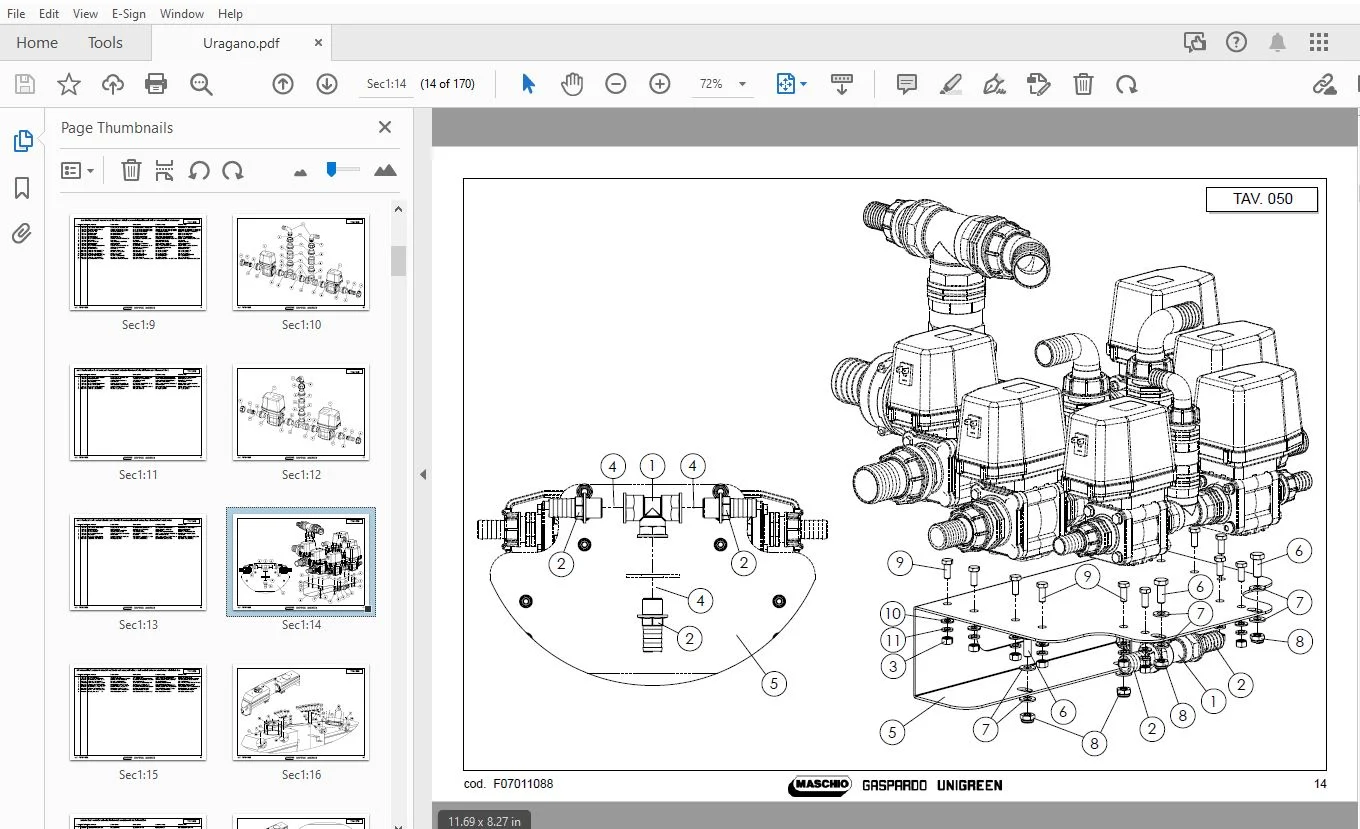
Task: Select thumbnail page Sec1:12
Action: 301,413
